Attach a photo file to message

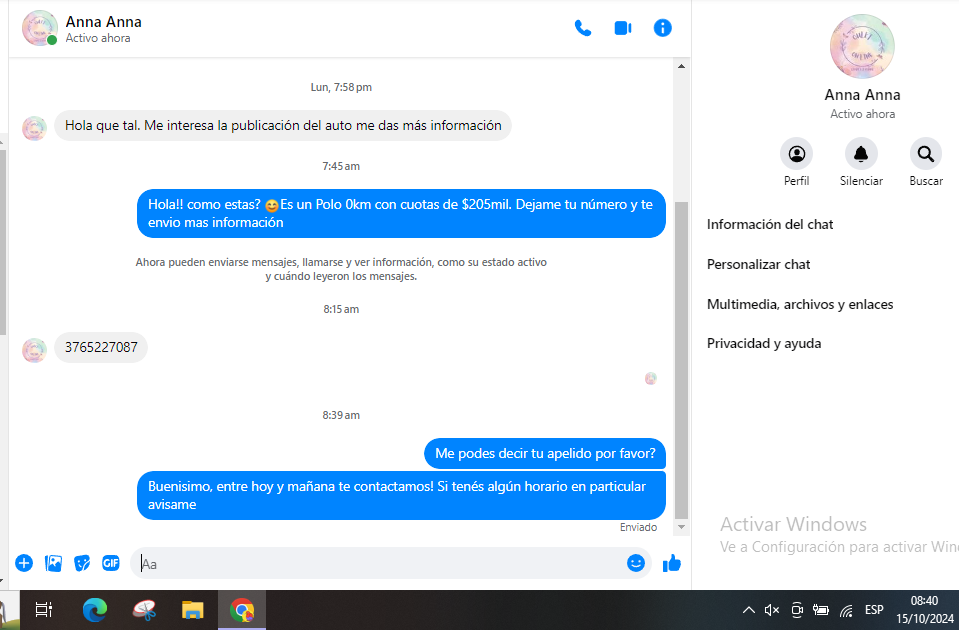coord(53,563)
